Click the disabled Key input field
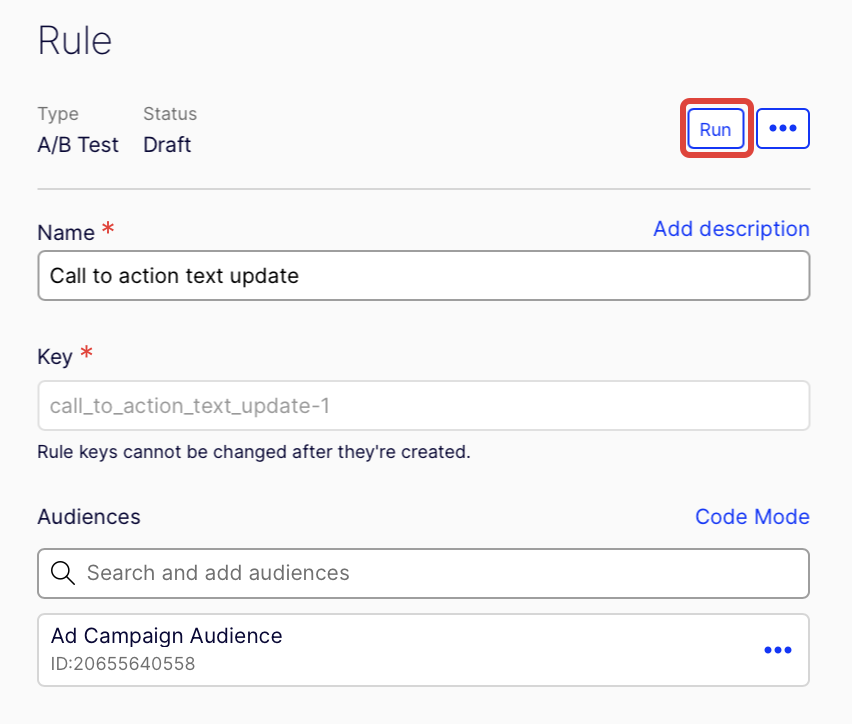This screenshot has height=724, width=852. point(423,406)
